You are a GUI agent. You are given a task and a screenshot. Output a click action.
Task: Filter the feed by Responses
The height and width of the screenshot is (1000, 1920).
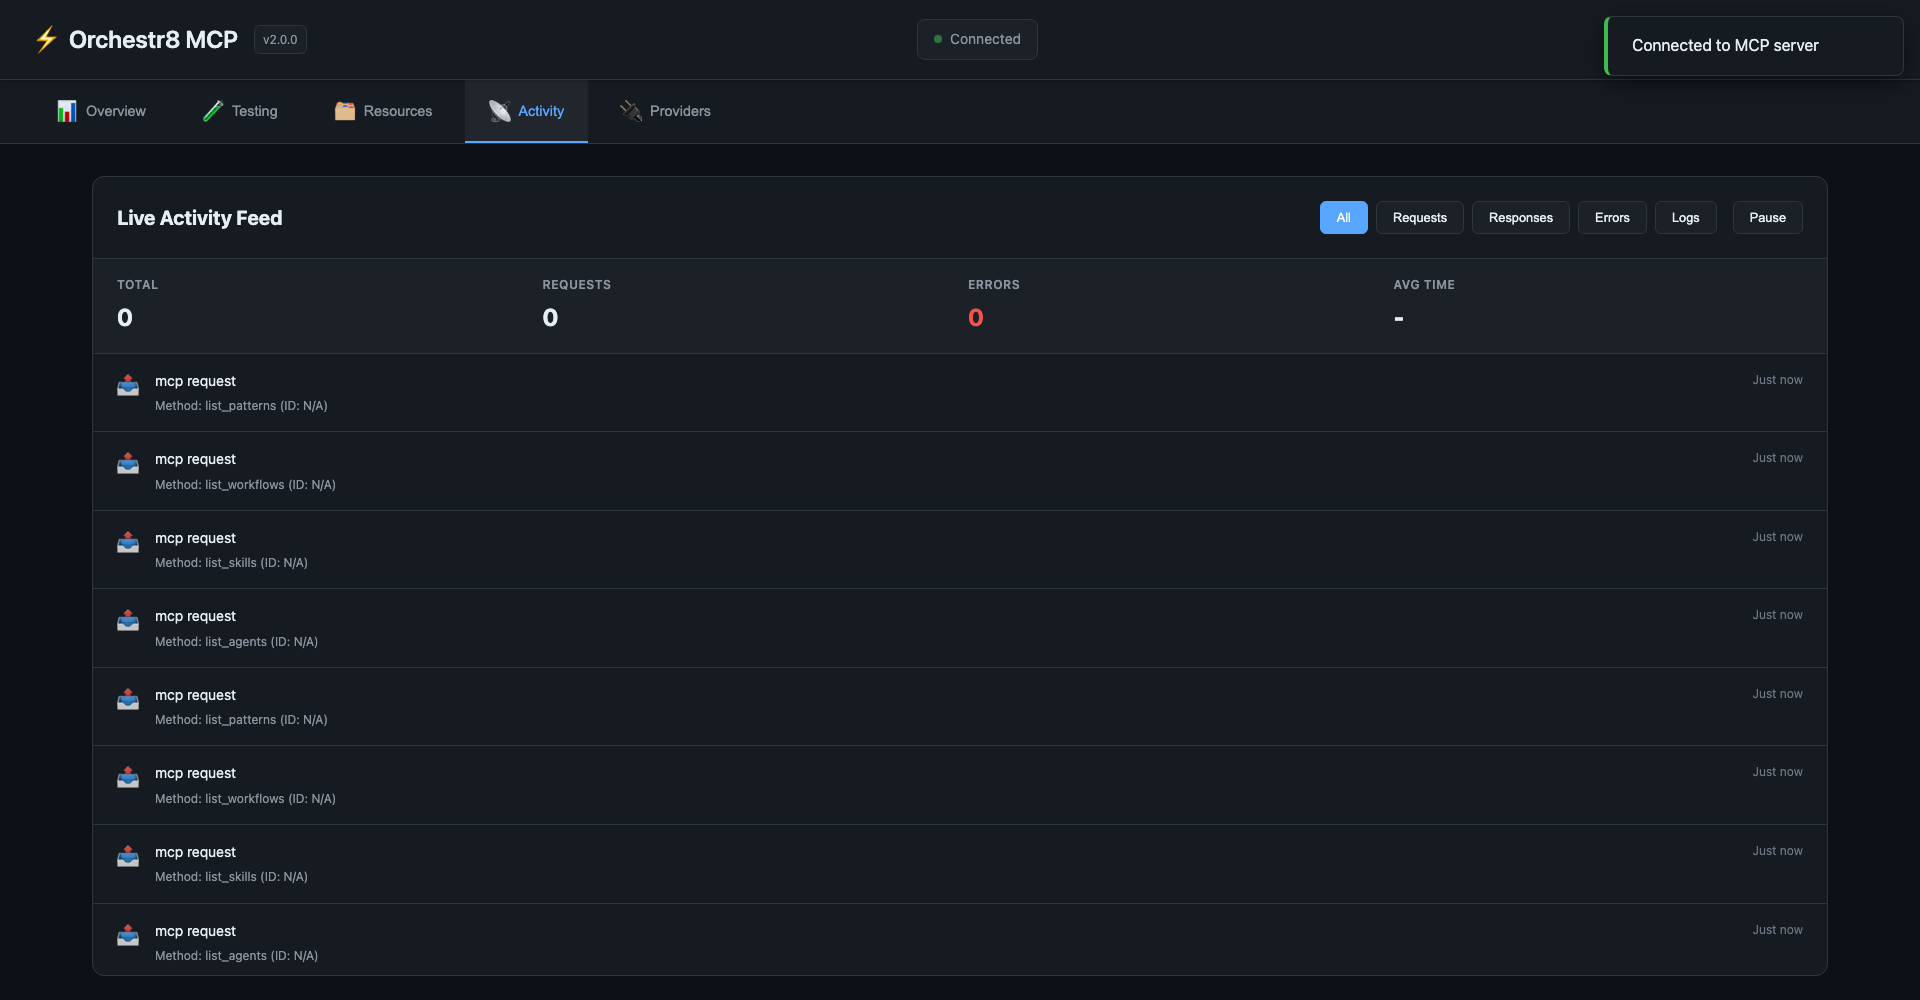pos(1520,218)
